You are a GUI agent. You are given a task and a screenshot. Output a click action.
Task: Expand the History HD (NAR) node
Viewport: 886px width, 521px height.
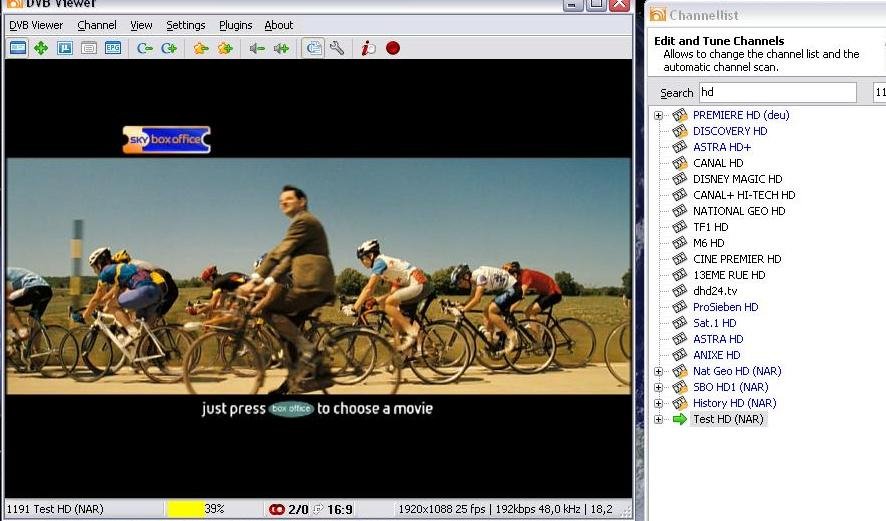coord(658,404)
